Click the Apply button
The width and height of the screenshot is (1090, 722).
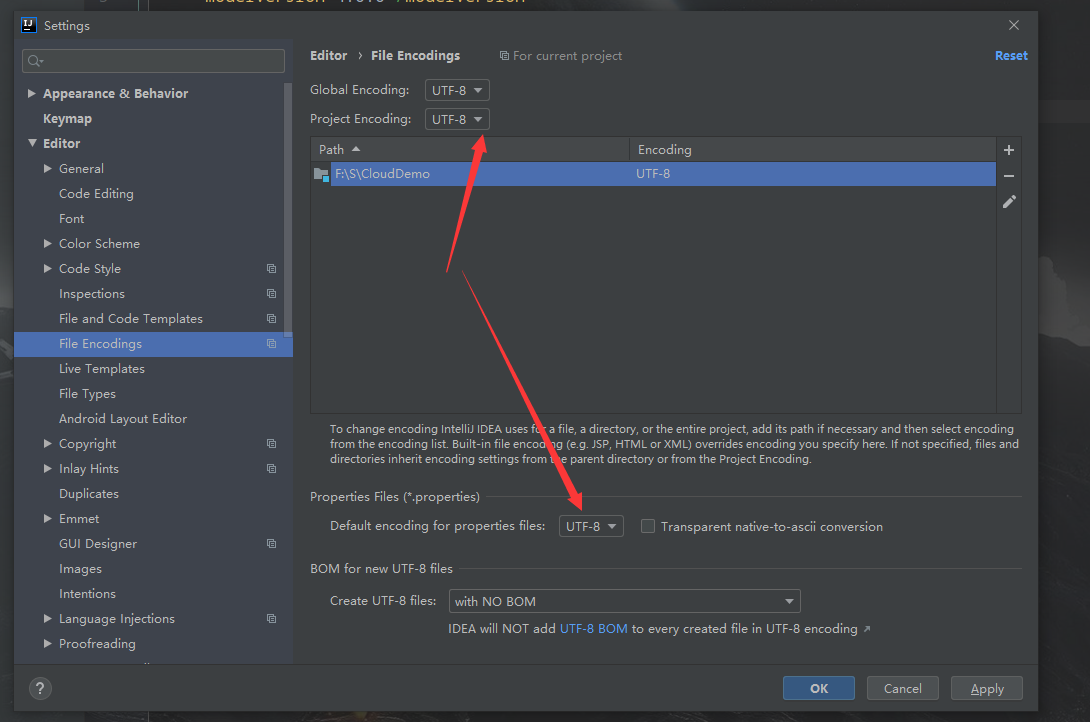(x=986, y=688)
